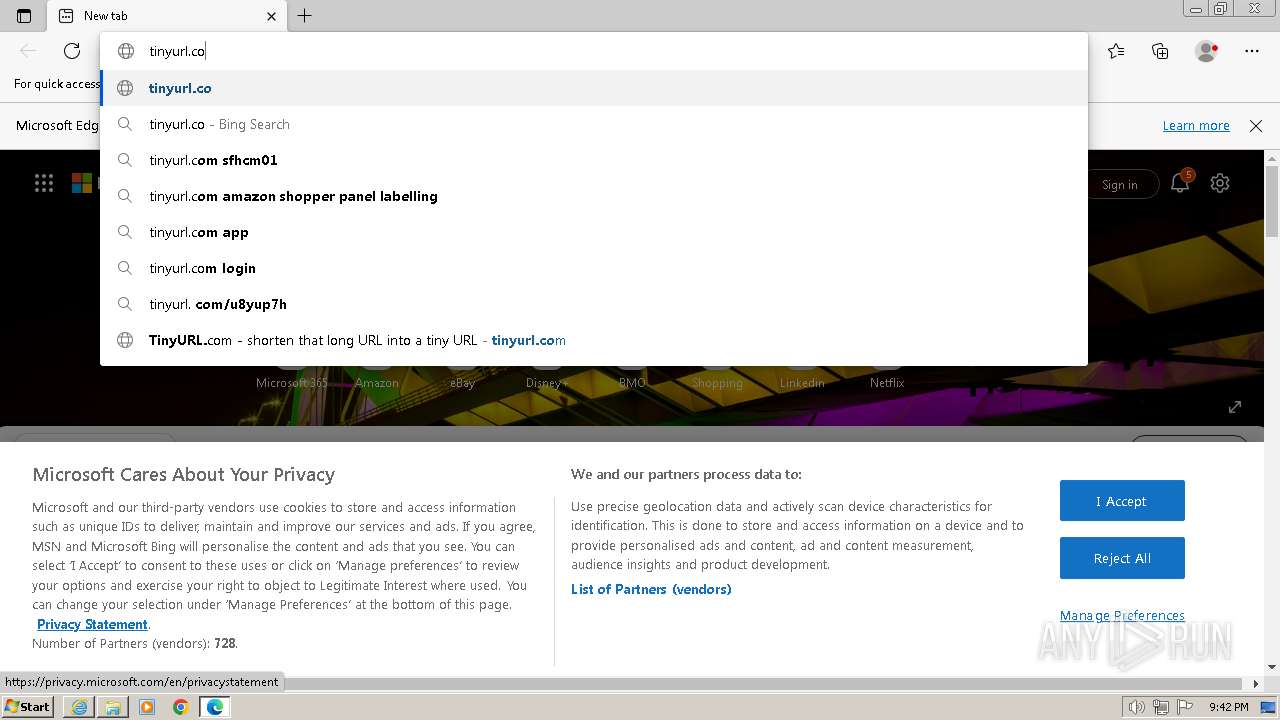The image size is (1280, 720).
Task: Launch Google Chrome from the taskbar
Action: pos(181,707)
